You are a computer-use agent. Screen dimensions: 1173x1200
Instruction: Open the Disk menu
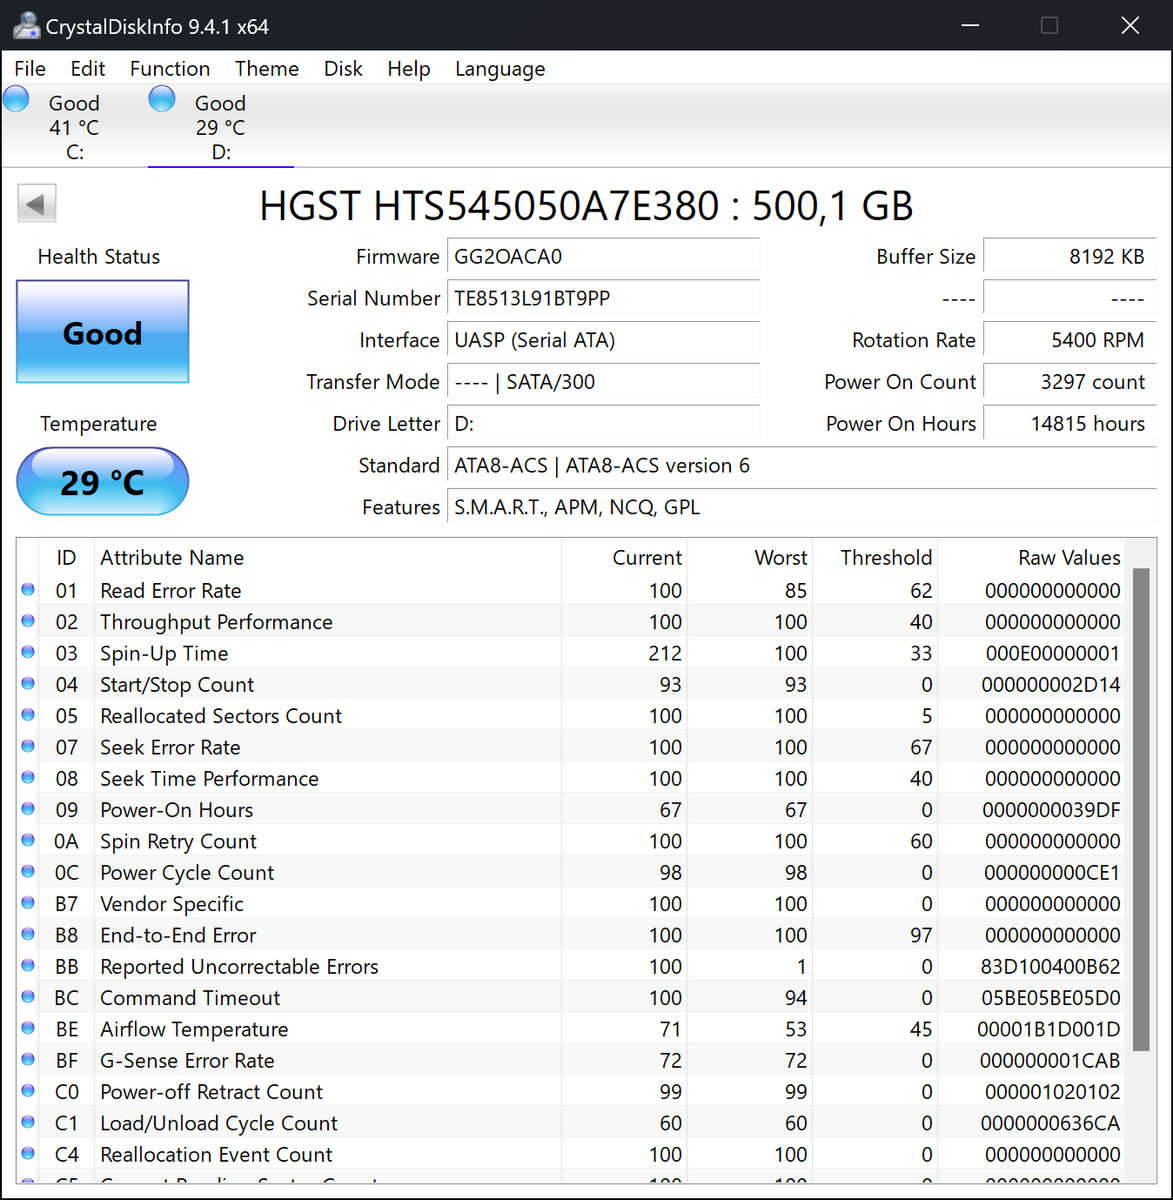pos(343,68)
